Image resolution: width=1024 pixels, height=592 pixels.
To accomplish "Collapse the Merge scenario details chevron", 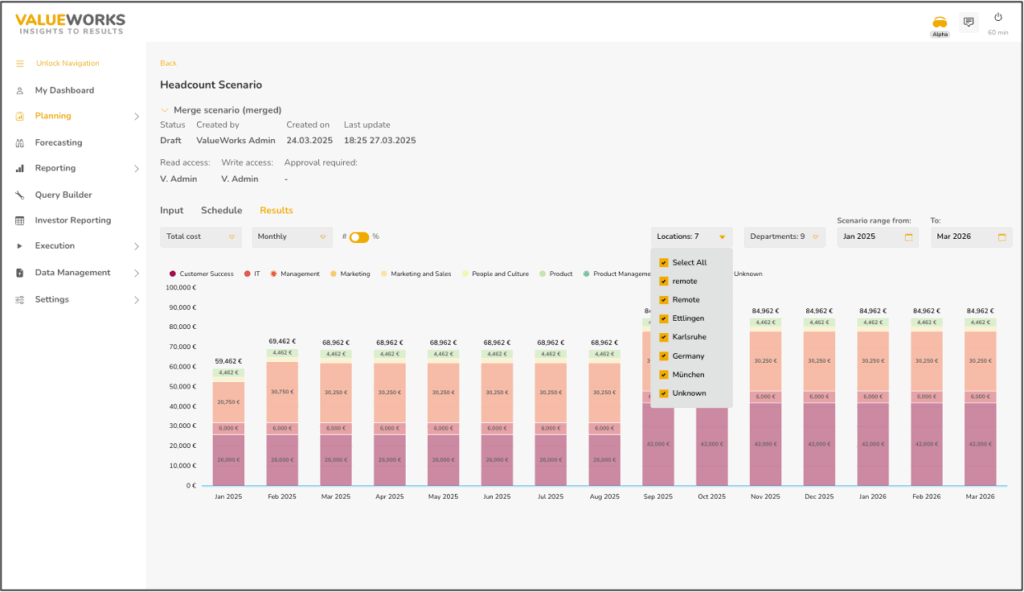I will [165, 110].
